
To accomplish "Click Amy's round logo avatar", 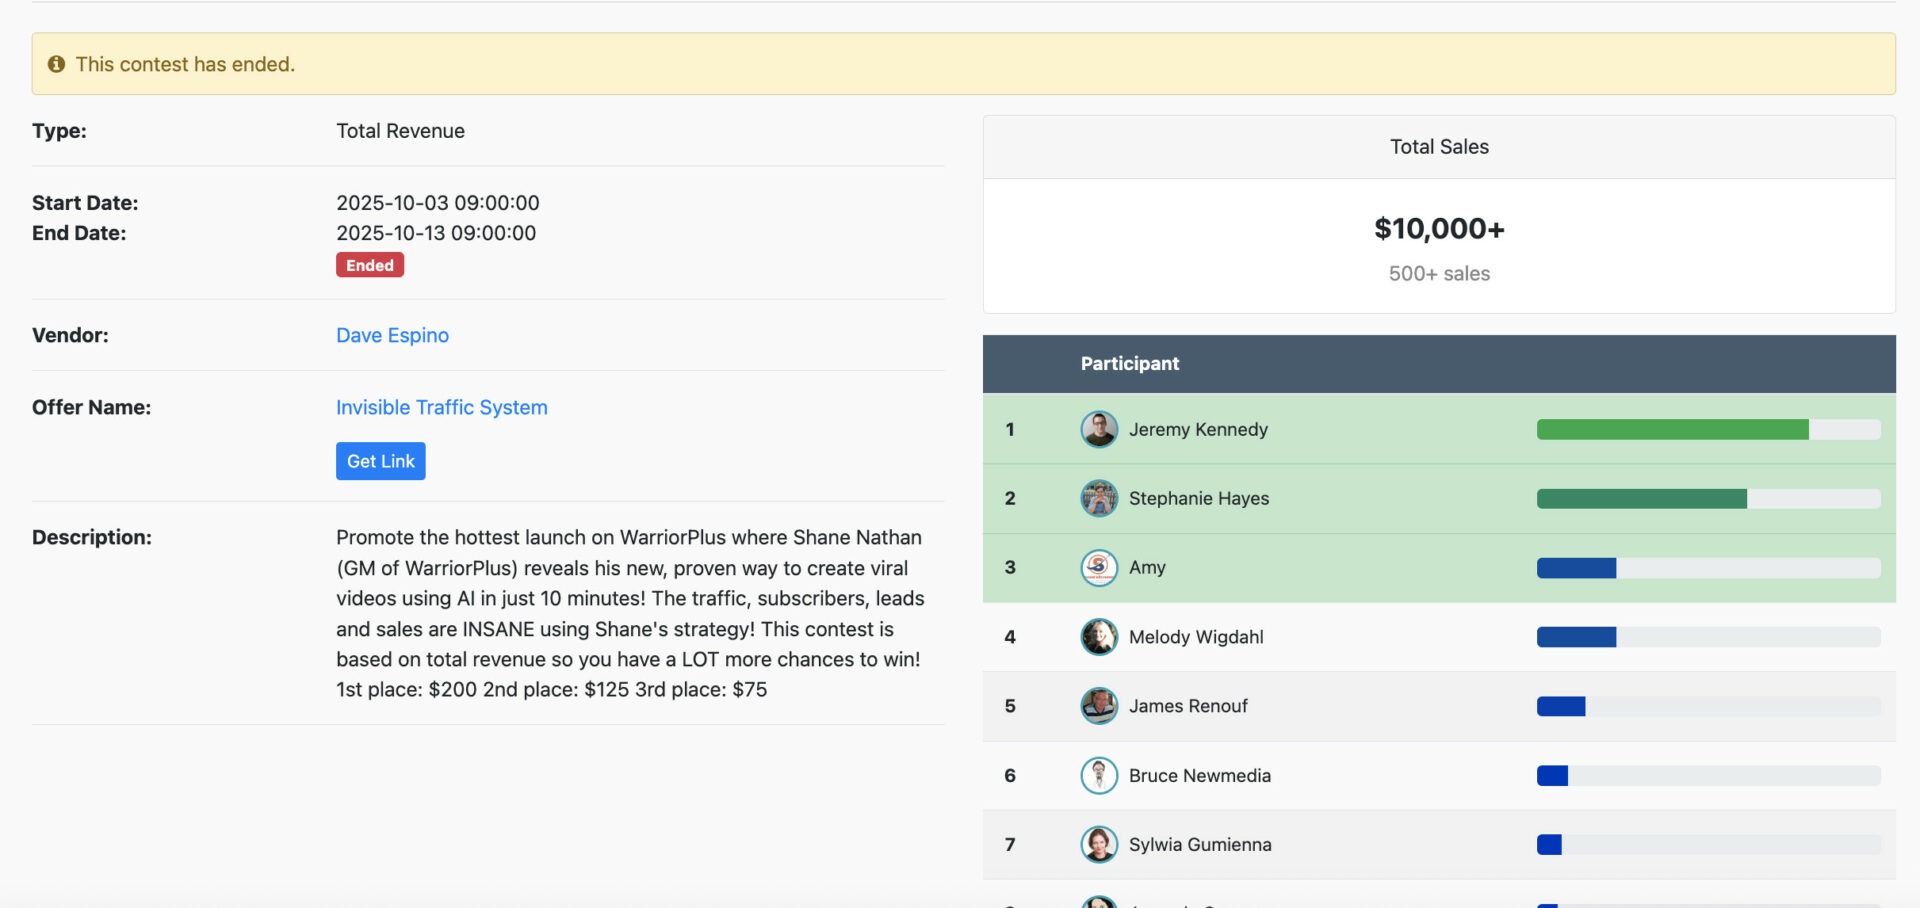I will (x=1098, y=567).
